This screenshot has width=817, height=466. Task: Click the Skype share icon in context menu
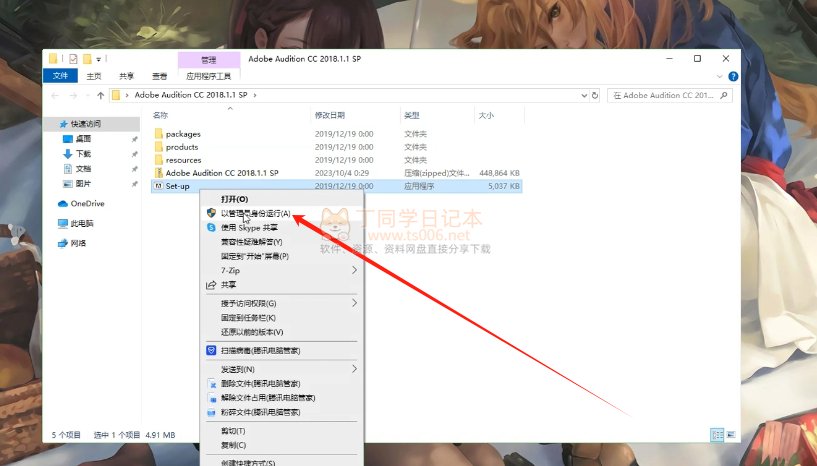click(x=211, y=228)
